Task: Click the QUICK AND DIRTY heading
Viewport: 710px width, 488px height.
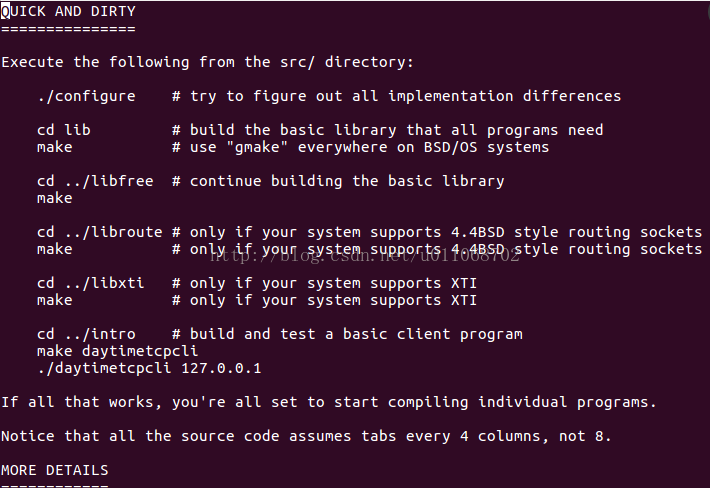Action: [68, 11]
